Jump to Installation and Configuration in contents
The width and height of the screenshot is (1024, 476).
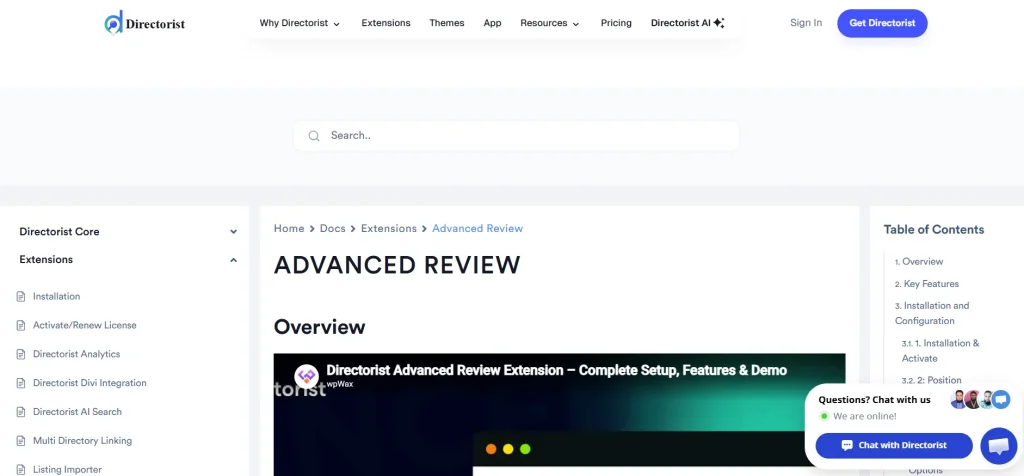click(x=932, y=313)
